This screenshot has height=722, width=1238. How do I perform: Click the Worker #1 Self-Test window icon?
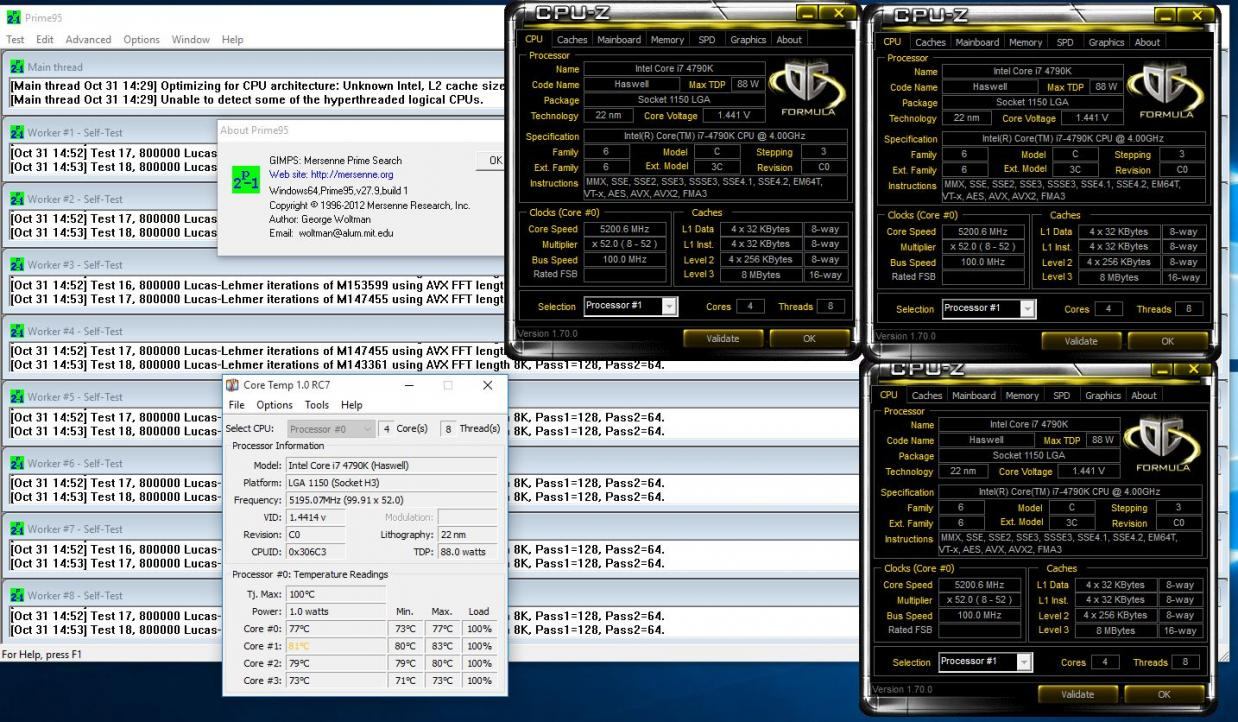(17, 133)
